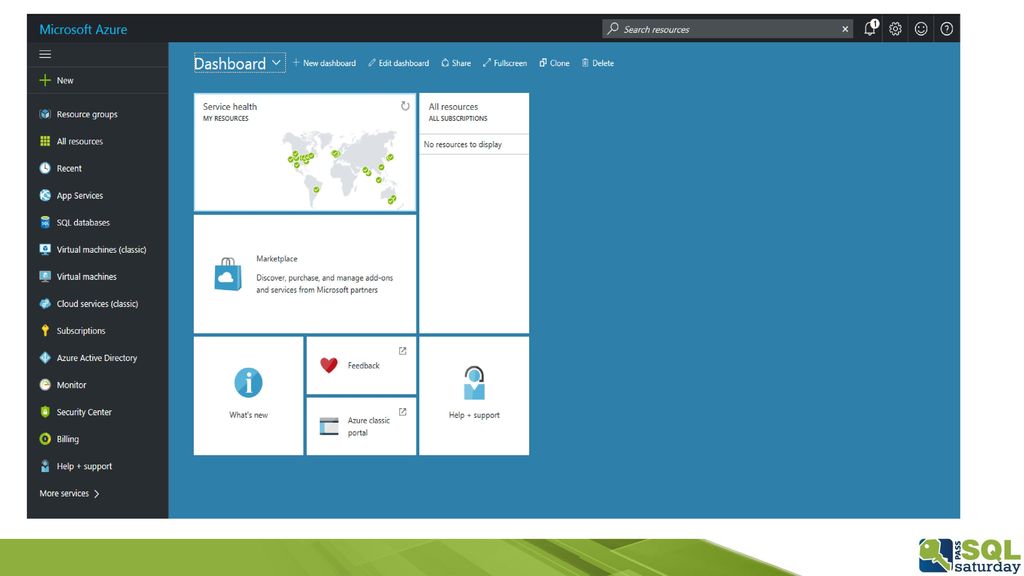
Task: Select Resource groups menu label
Action: (87, 114)
